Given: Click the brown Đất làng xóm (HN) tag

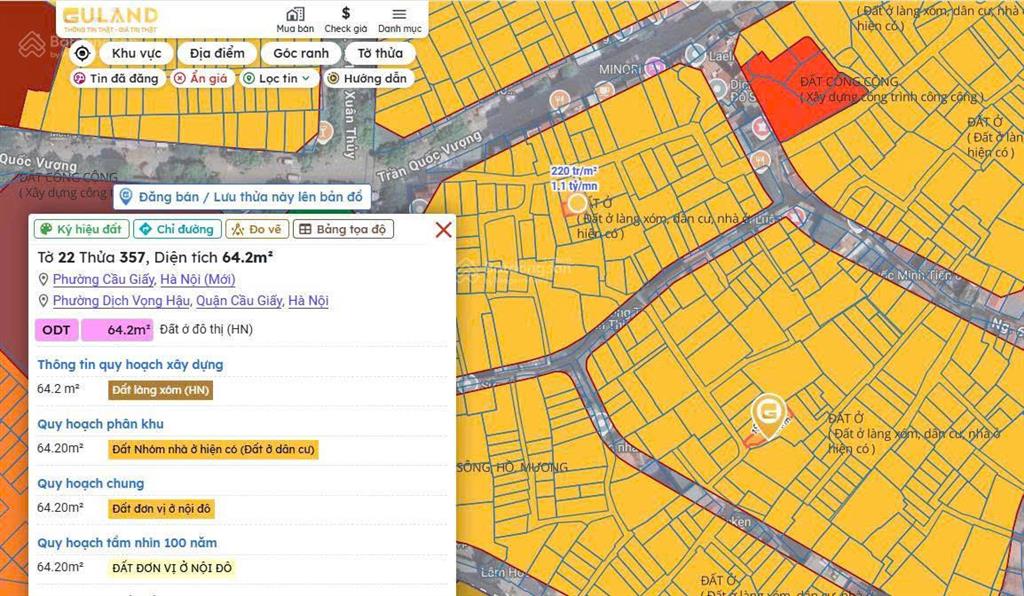Looking at the screenshot, I should [x=161, y=390].
